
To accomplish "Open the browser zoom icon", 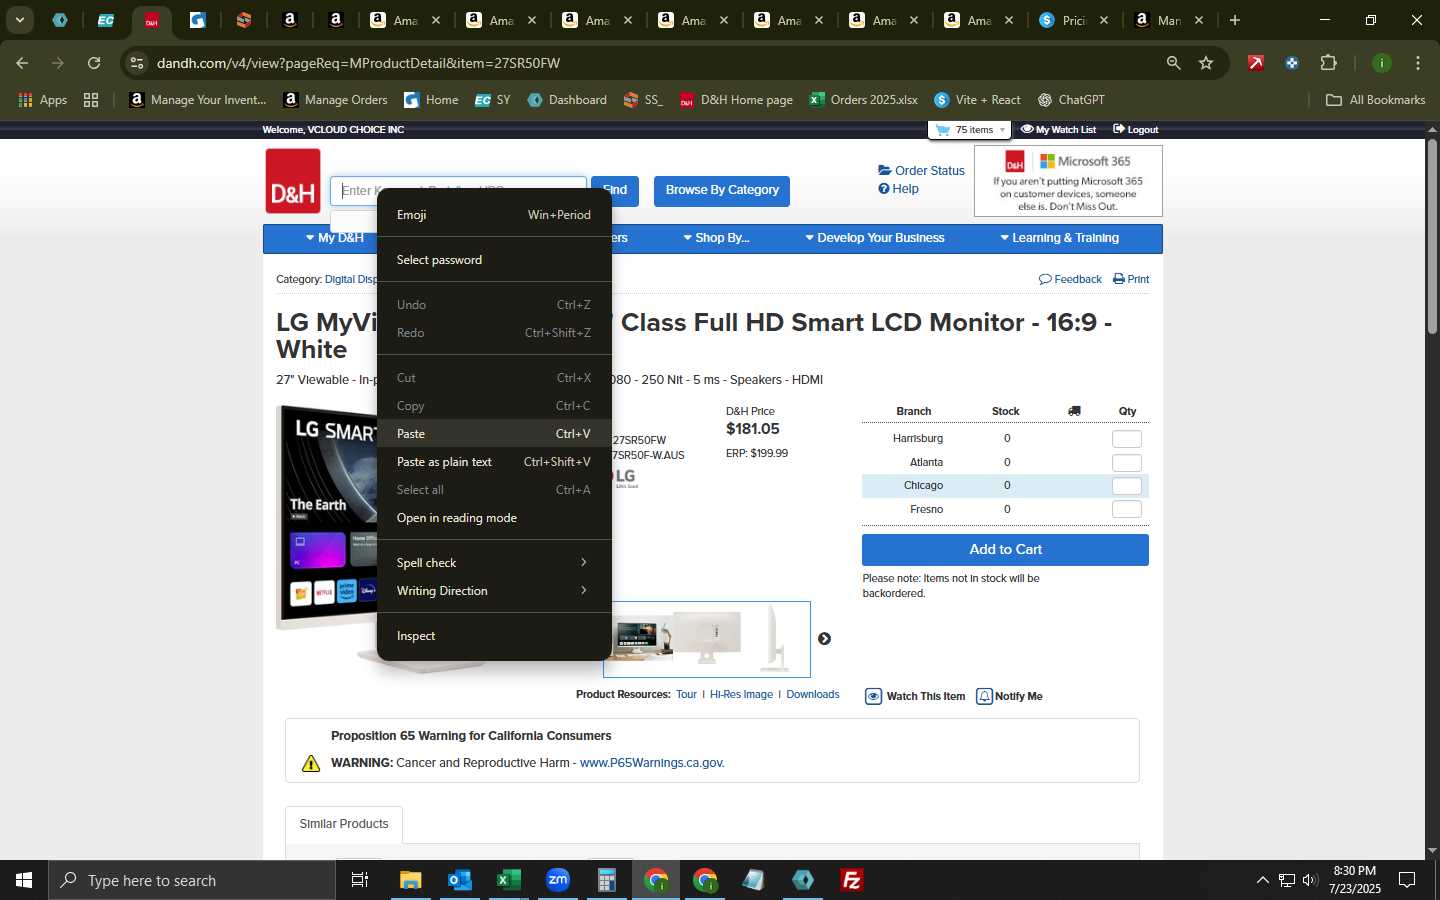I will point(1173,63).
